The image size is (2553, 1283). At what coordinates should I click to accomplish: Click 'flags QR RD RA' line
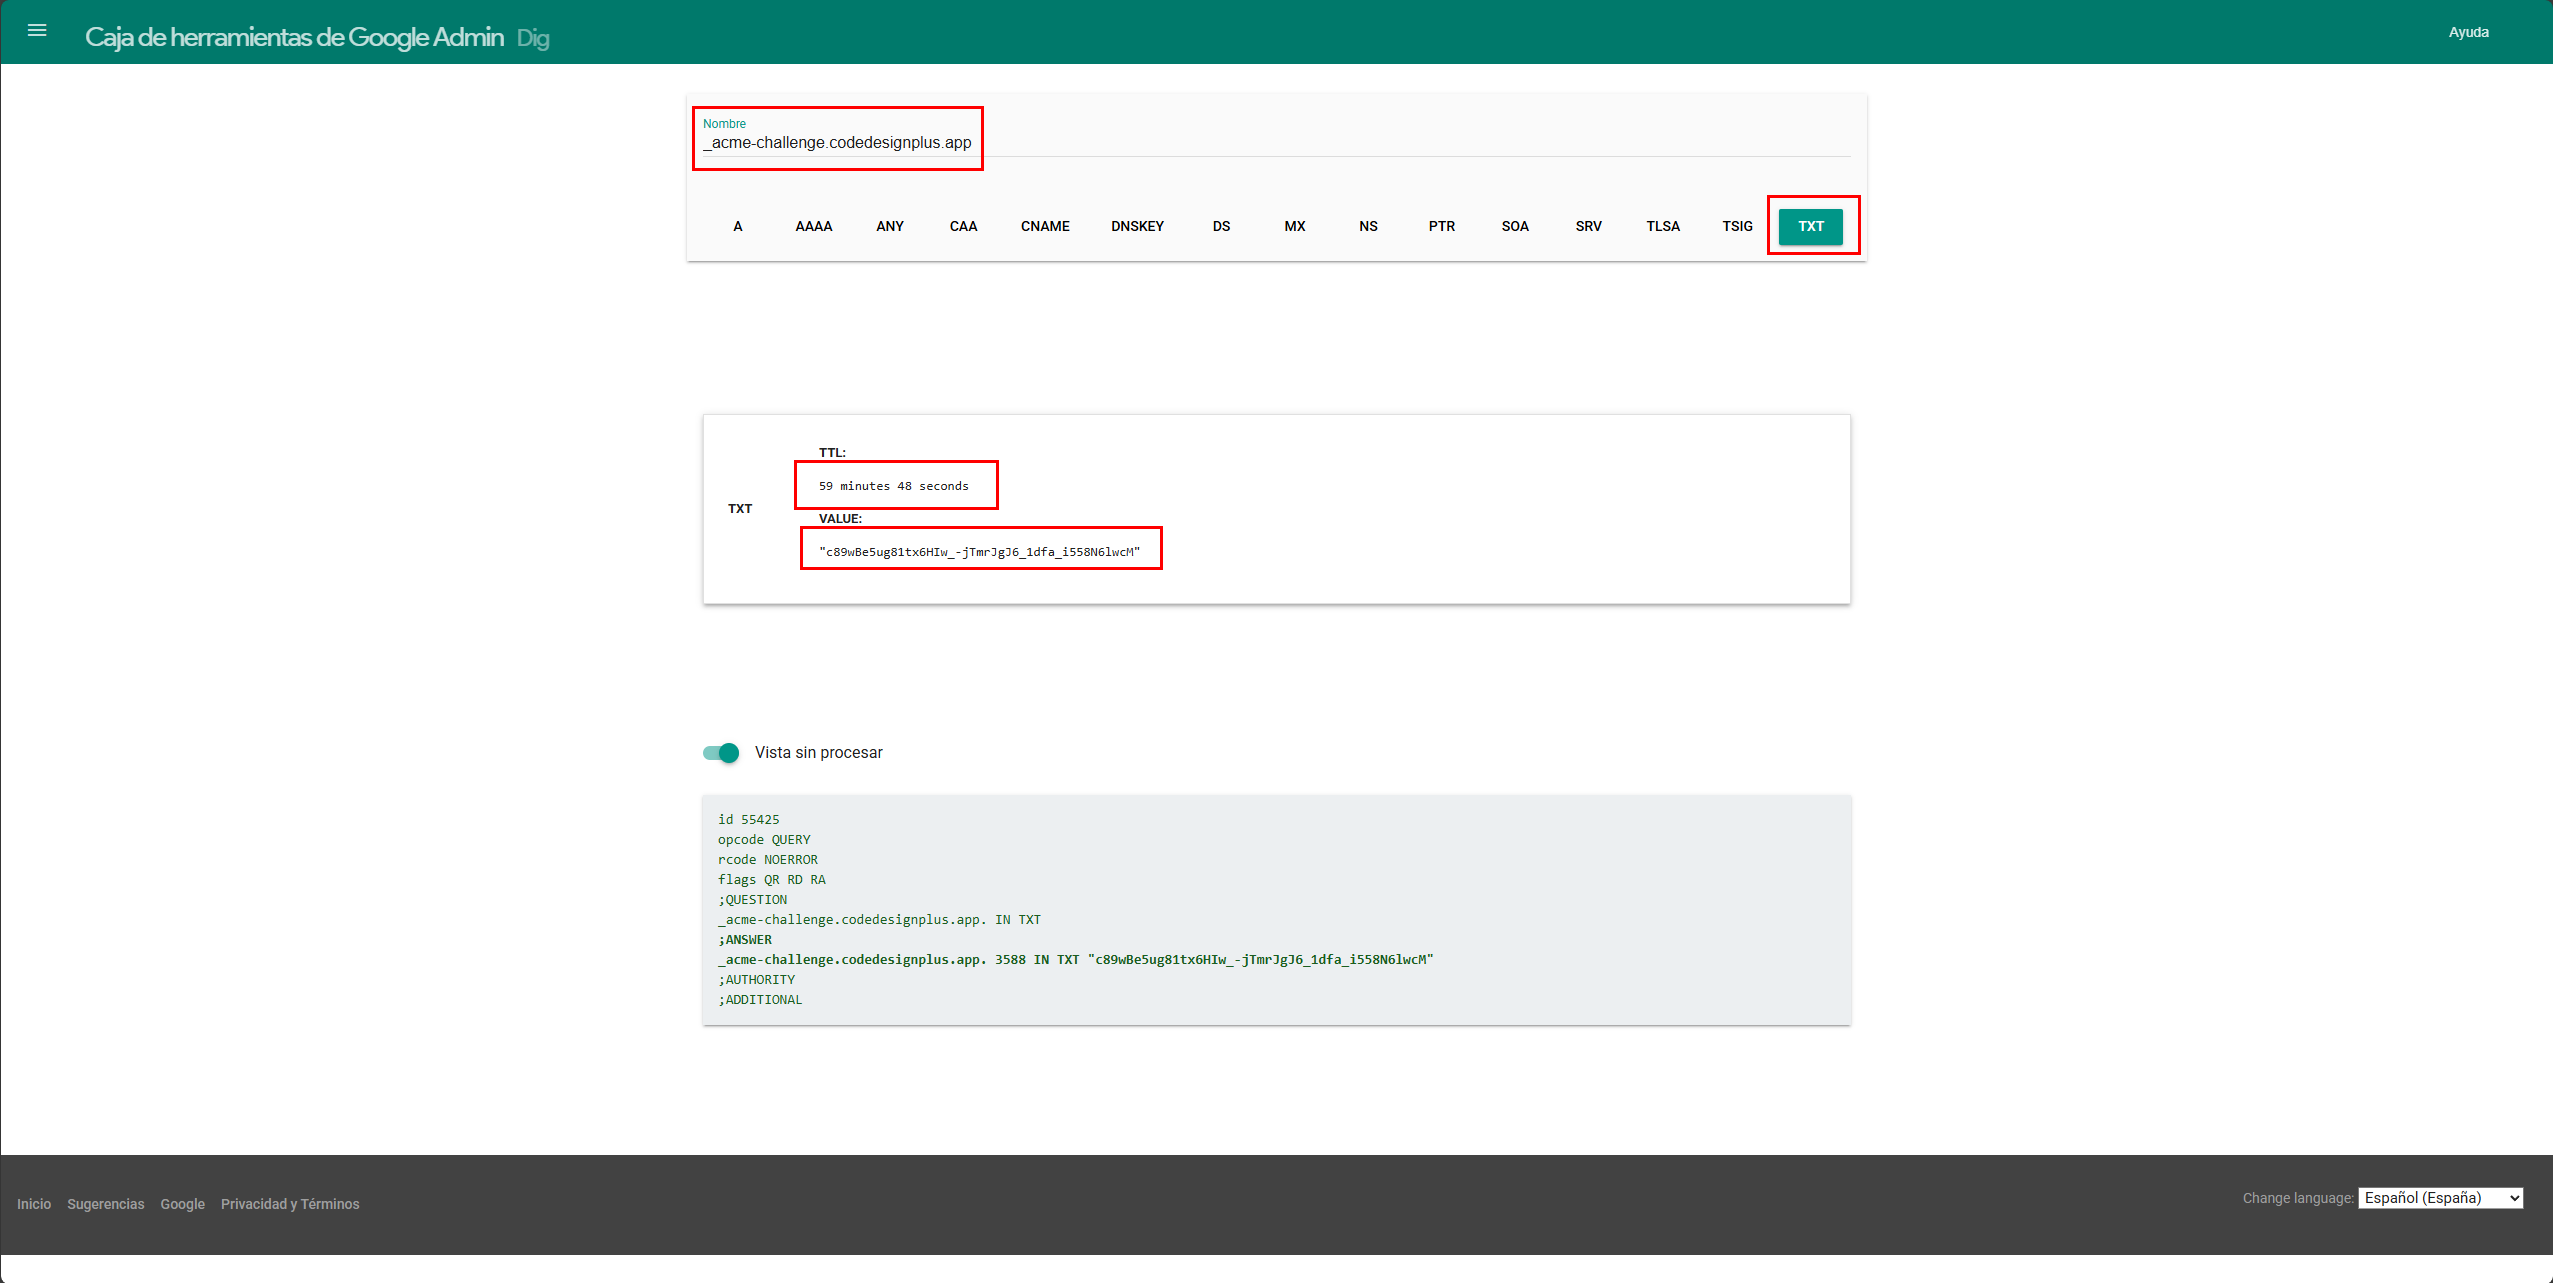coord(772,879)
